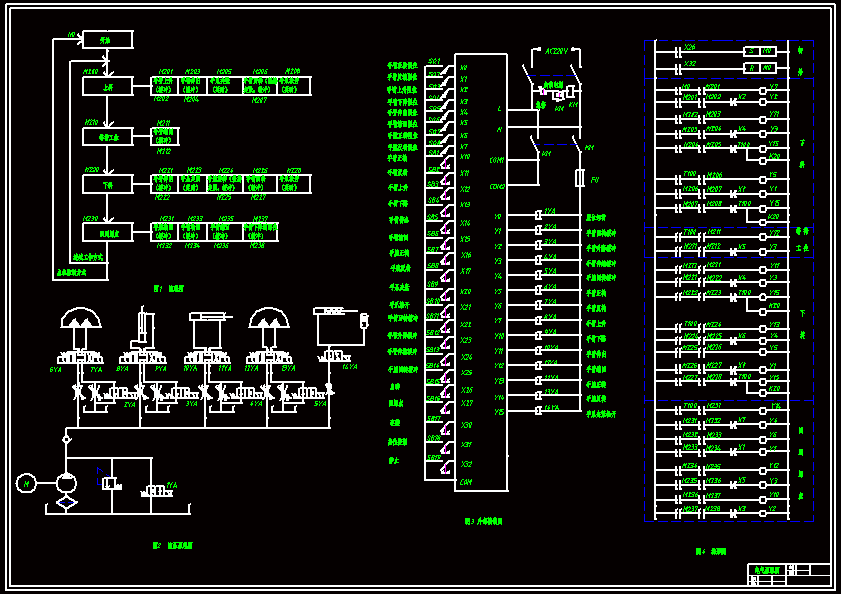This screenshot has height=594, width=841.
Task: Click the 6YA label in hydraulic diagram
Action: coord(55,370)
